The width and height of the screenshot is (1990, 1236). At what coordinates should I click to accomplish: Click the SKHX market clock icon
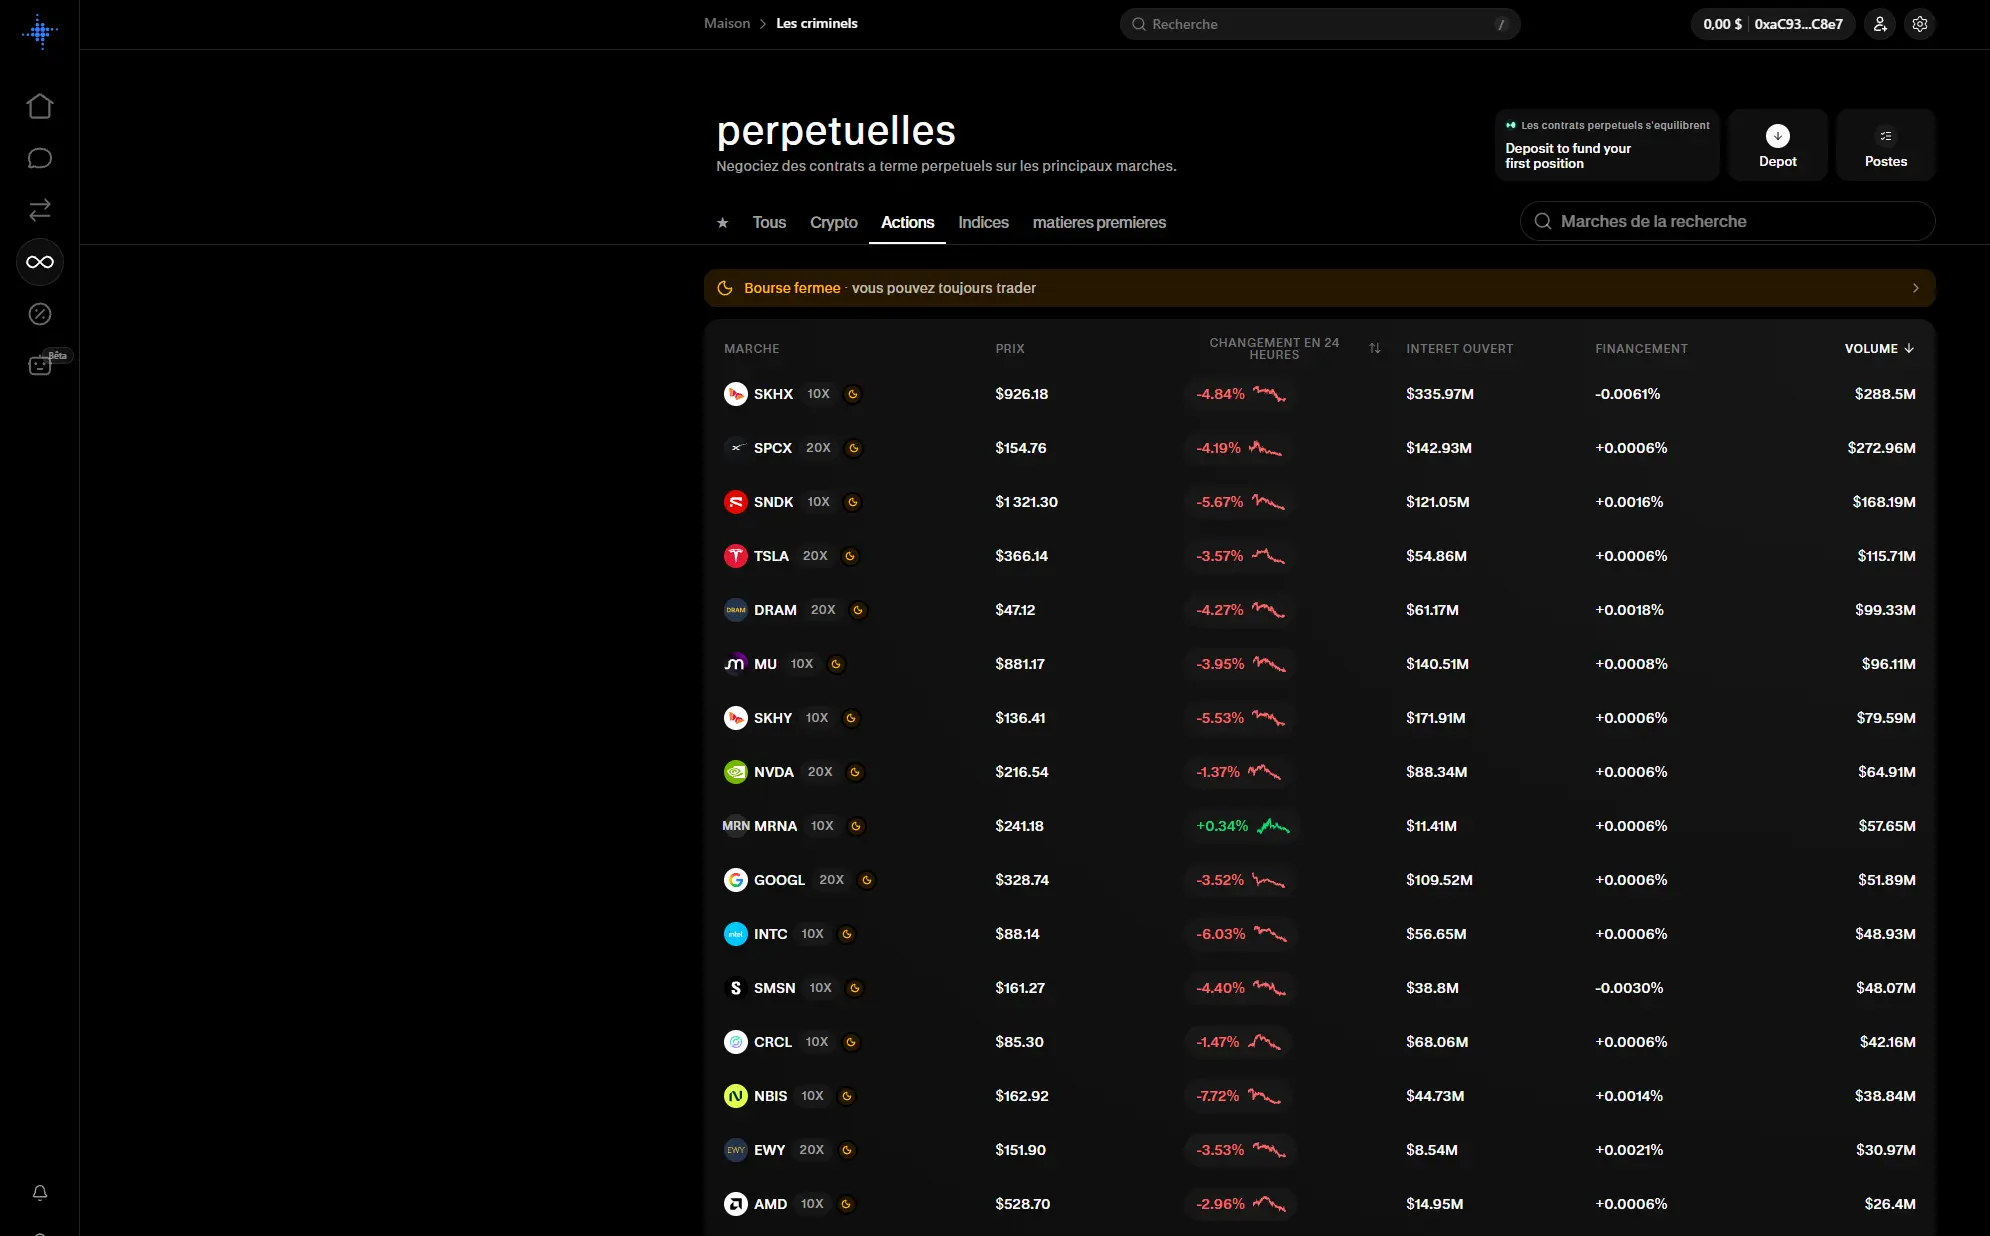(853, 394)
